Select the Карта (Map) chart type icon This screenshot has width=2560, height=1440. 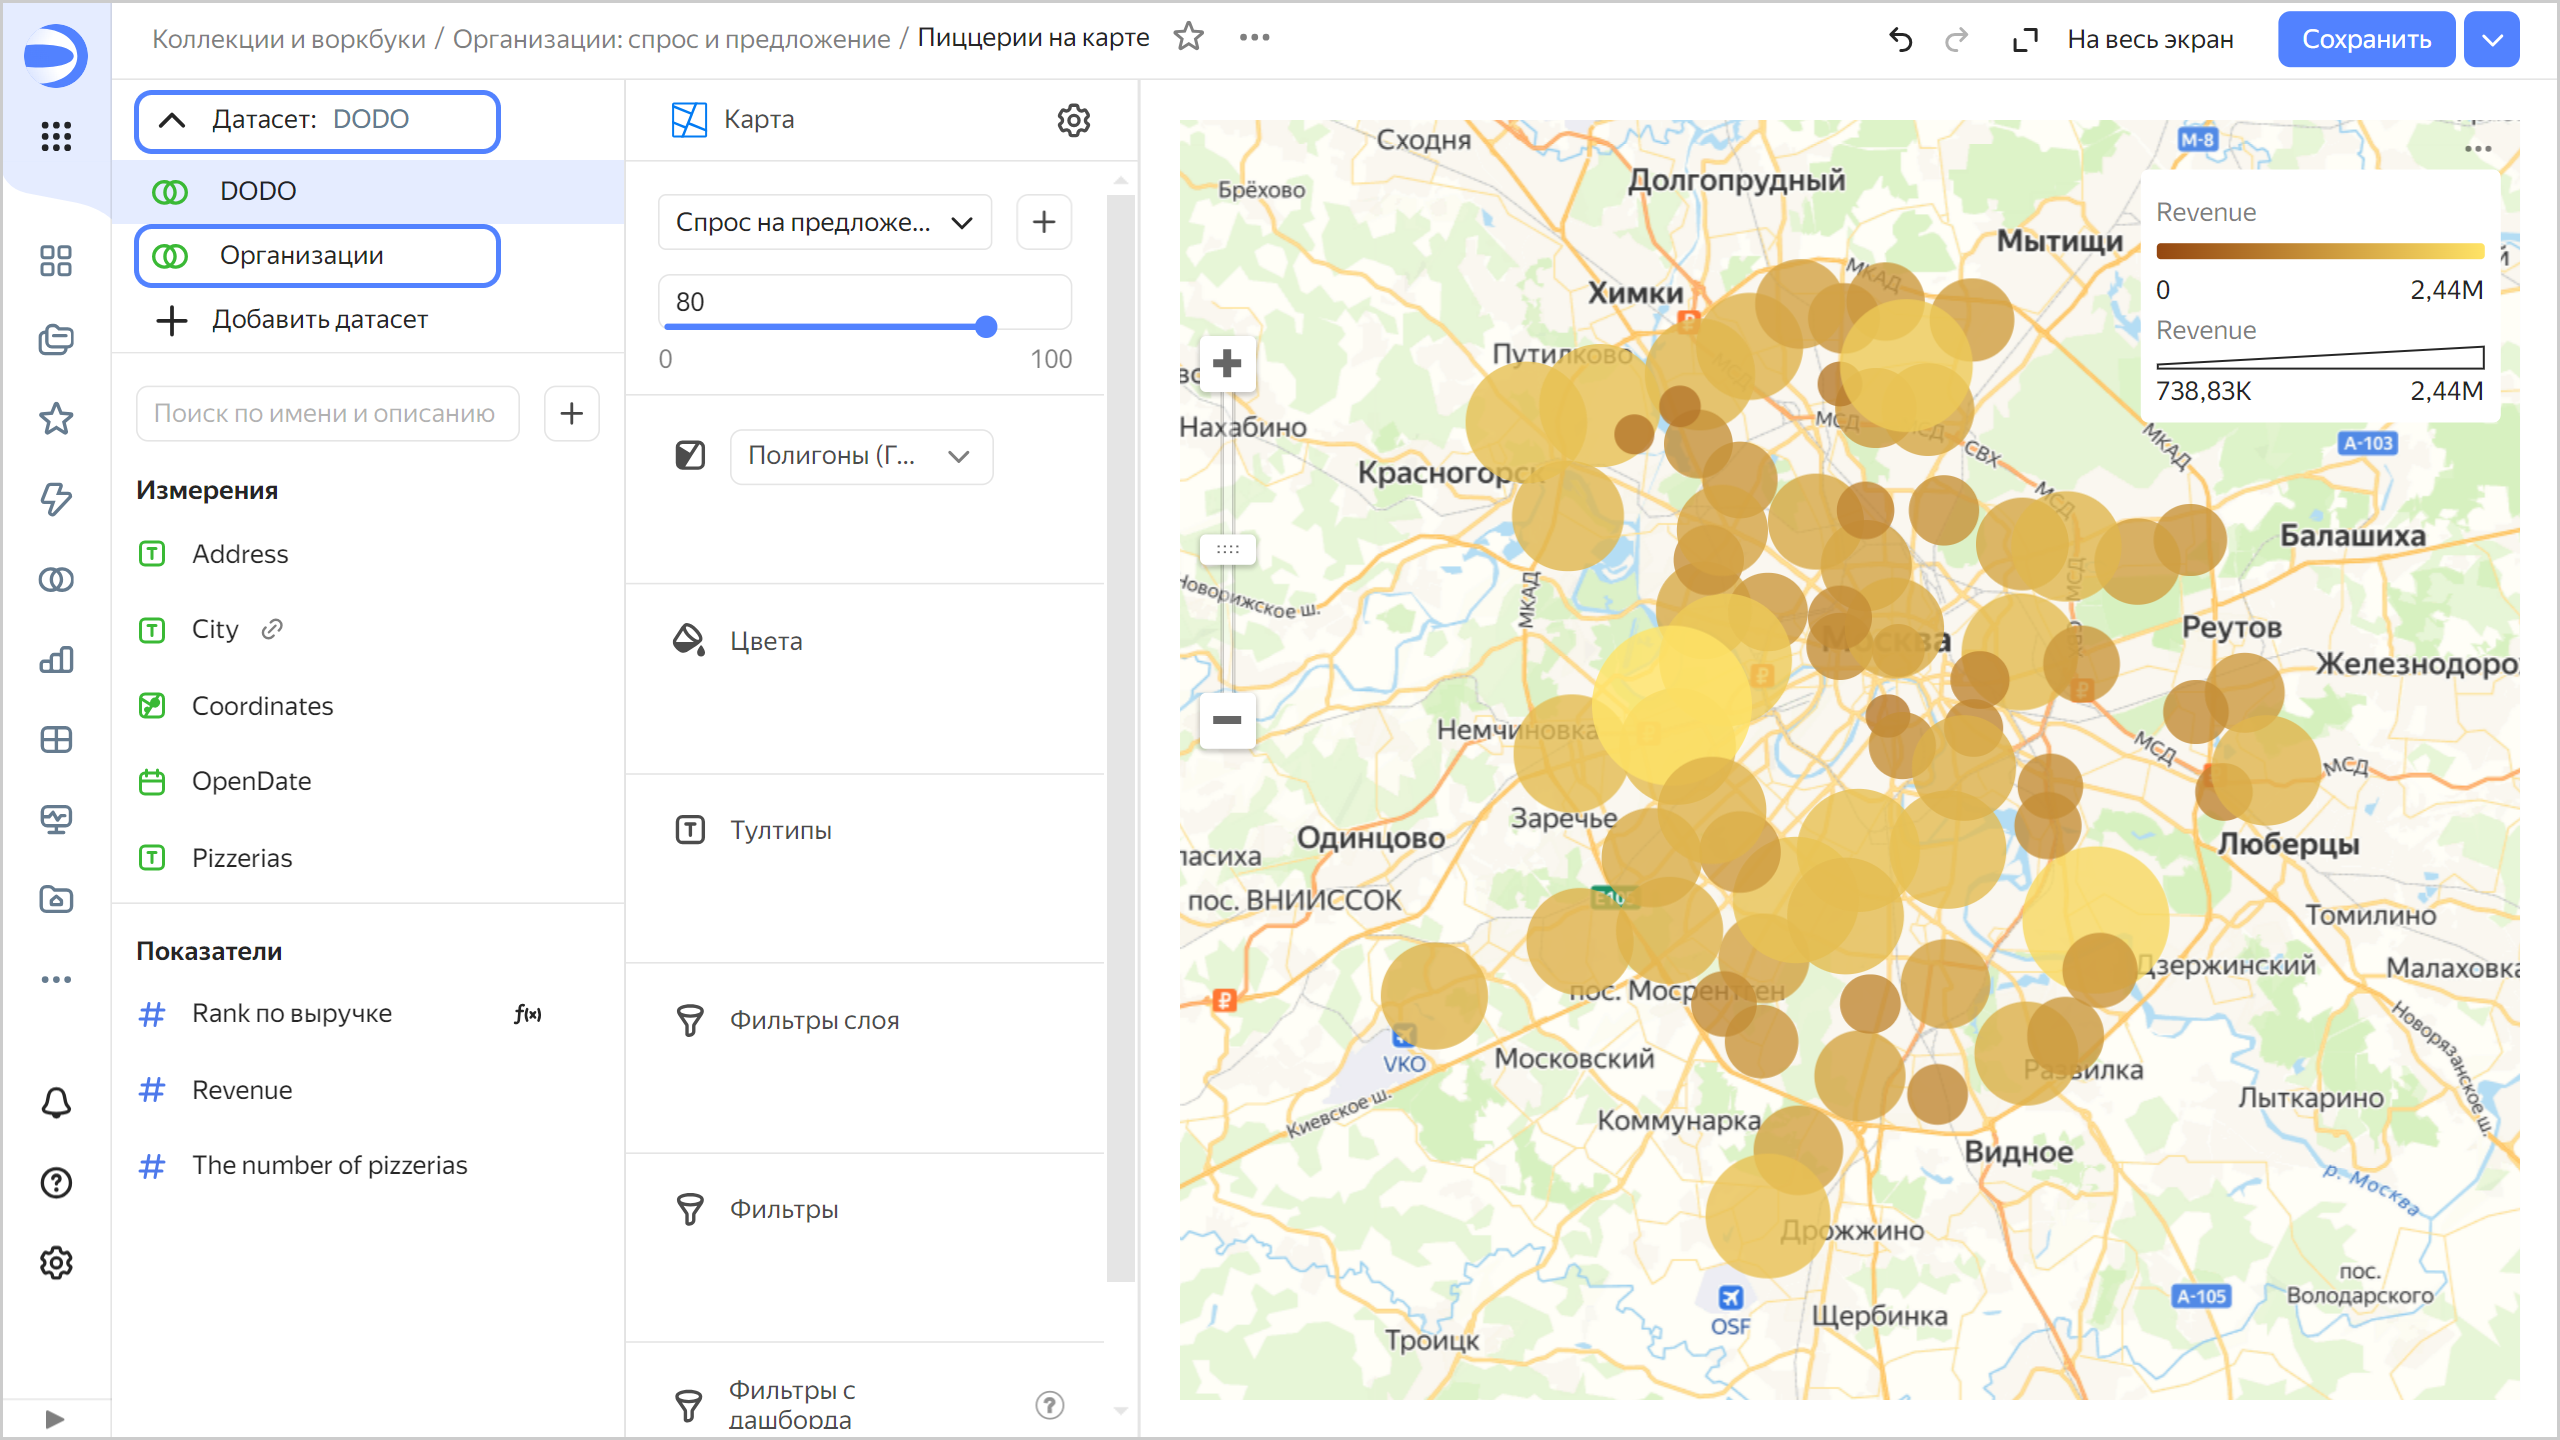click(x=688, y=119)
